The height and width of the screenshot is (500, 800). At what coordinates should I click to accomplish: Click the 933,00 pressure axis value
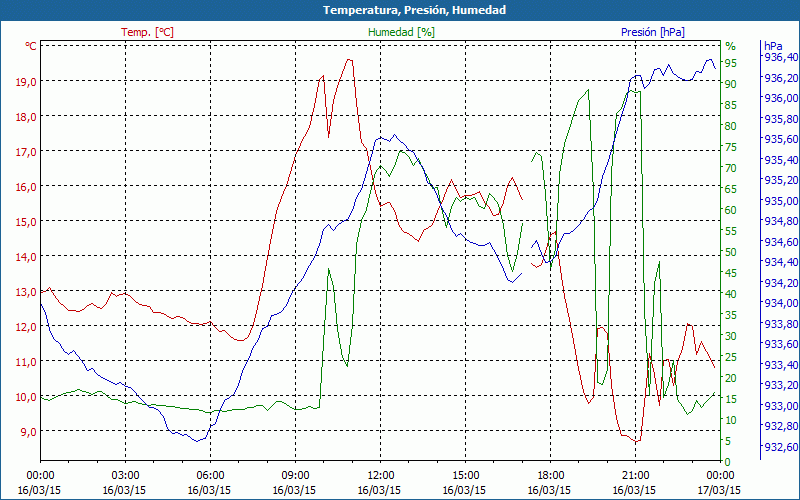781,406
